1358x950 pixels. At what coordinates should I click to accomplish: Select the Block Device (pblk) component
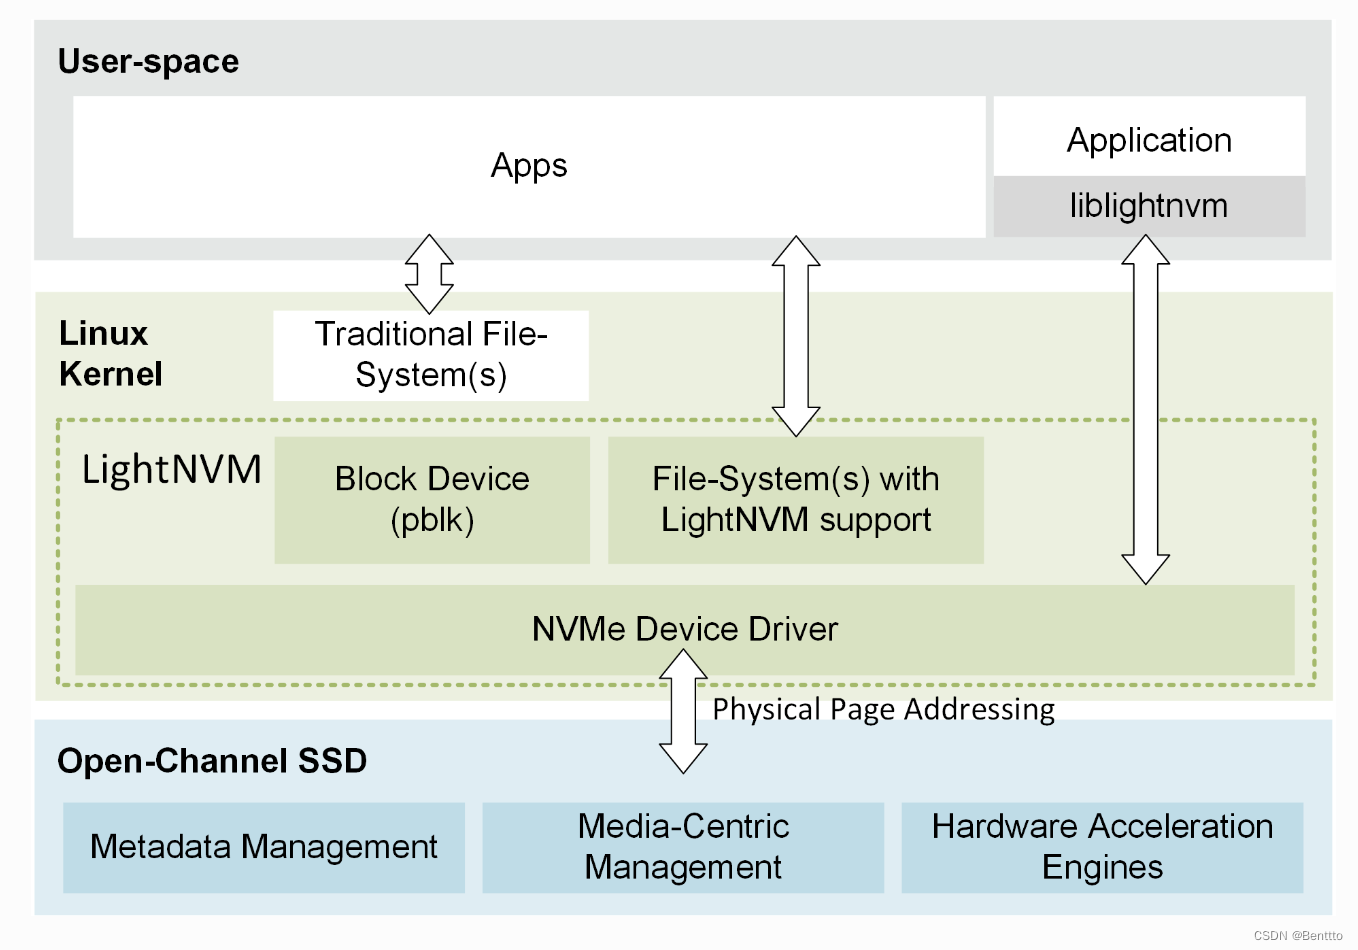tap(431, 499)
